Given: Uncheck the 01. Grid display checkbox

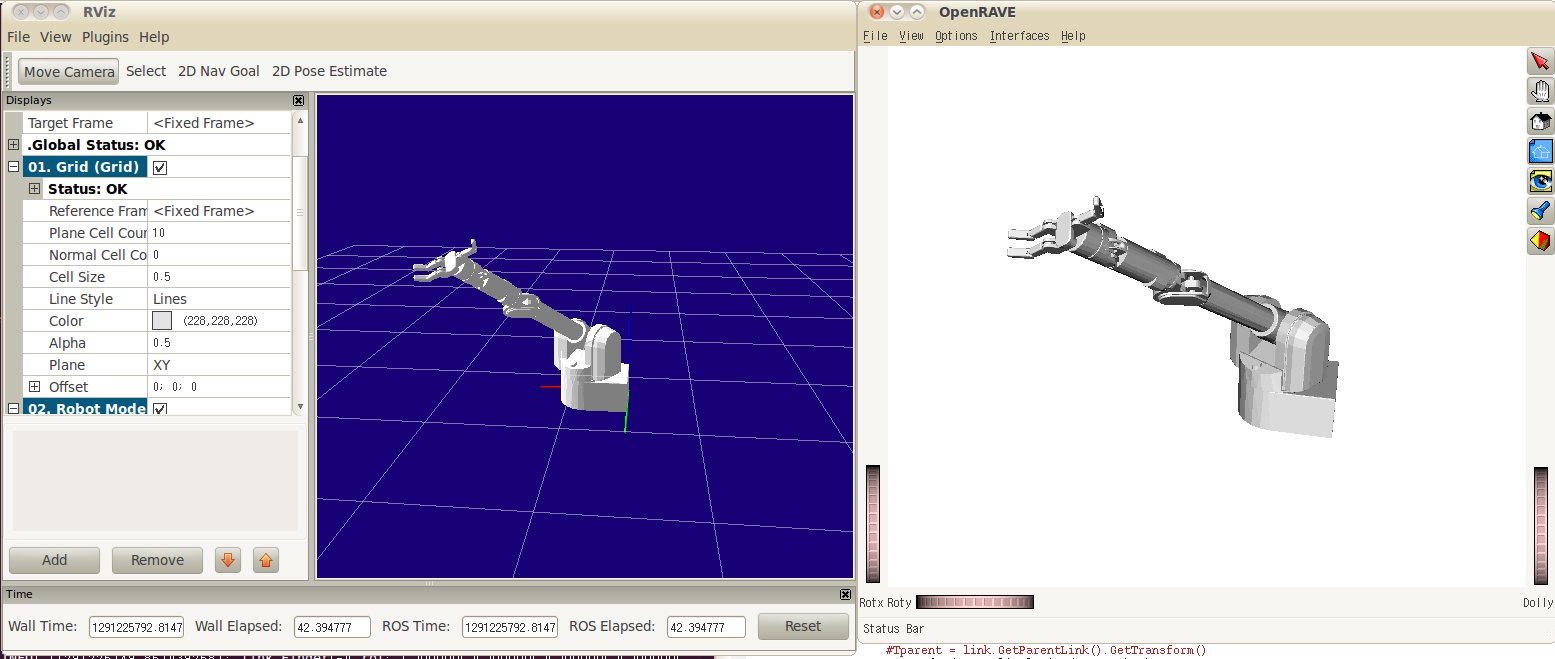Looking at the screenshot, I should click(x=160, y=167).
